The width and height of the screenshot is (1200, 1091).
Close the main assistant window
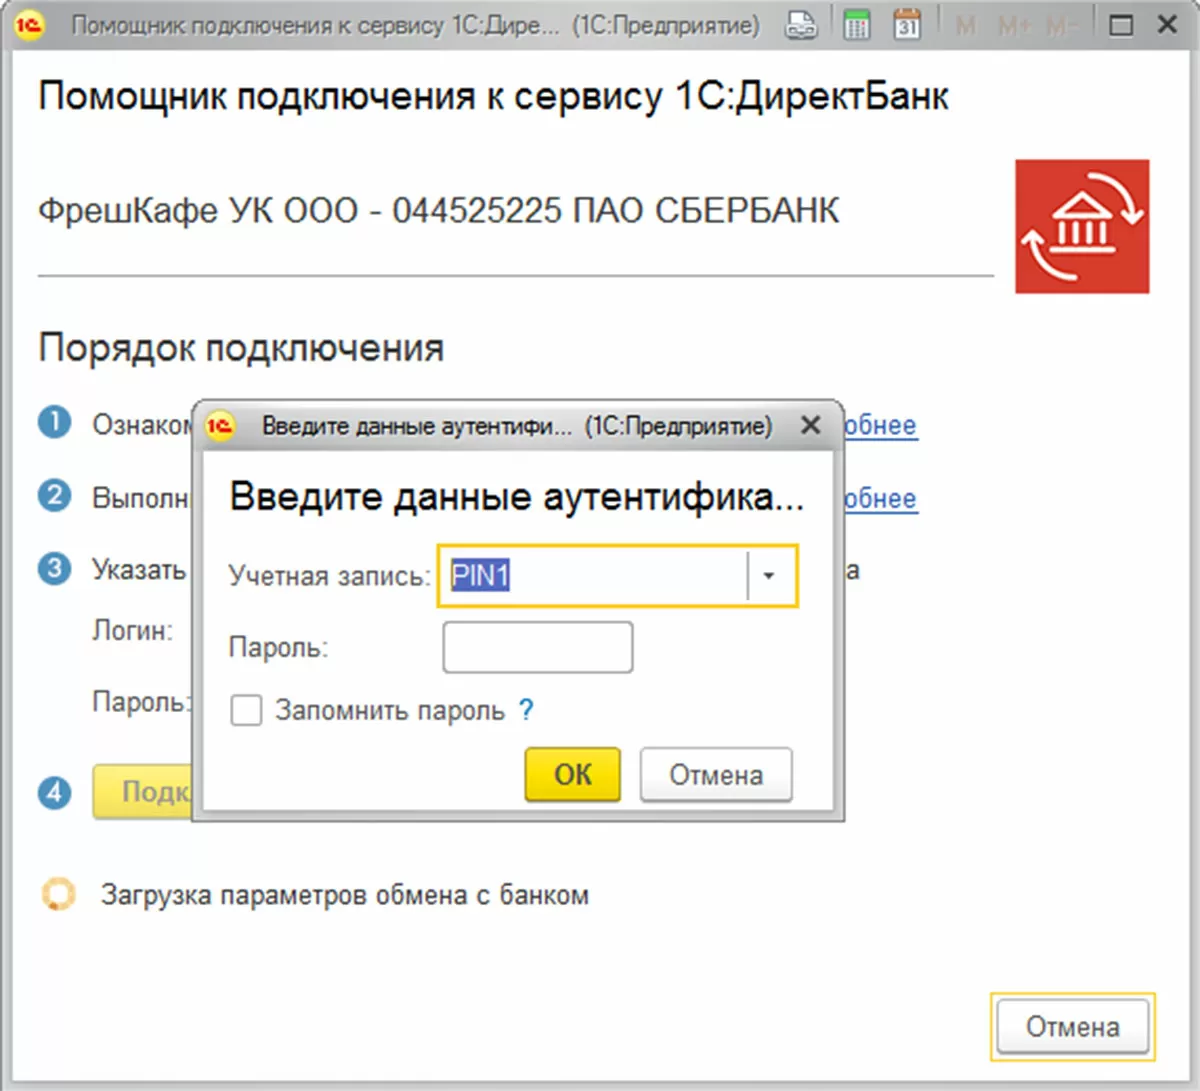click(x=1167, y=25)
